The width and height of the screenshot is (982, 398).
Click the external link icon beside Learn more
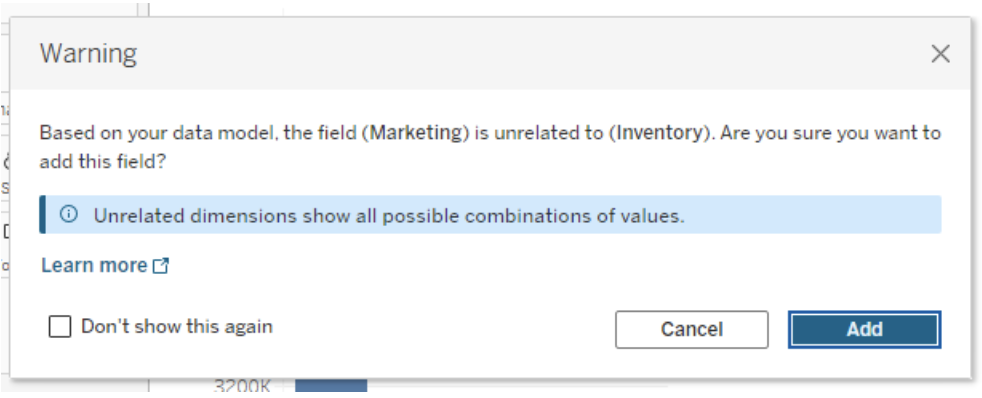point(161,266)
